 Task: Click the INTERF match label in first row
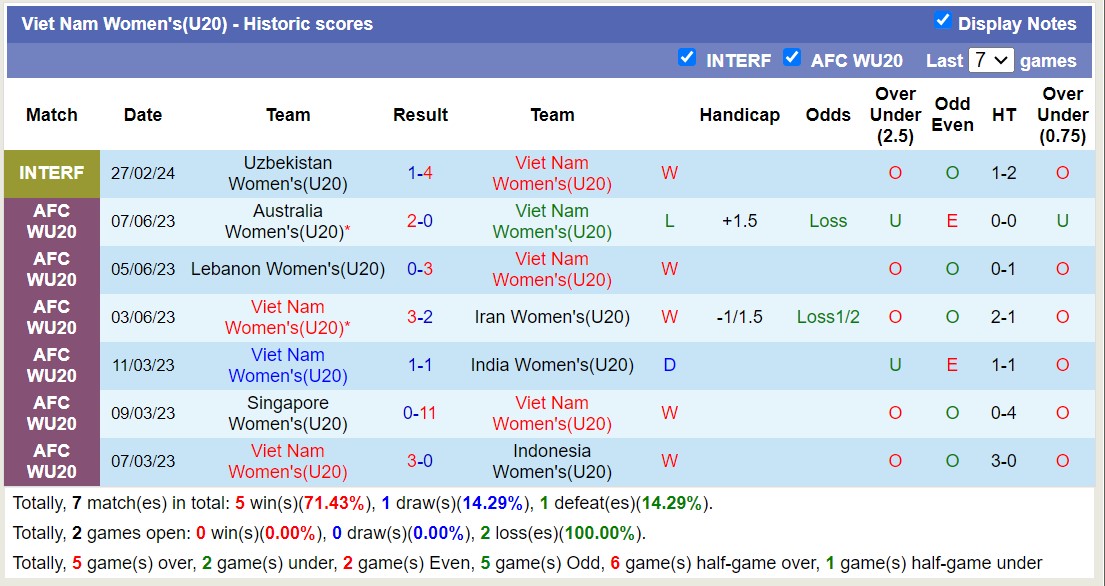(x=52, y=173)
